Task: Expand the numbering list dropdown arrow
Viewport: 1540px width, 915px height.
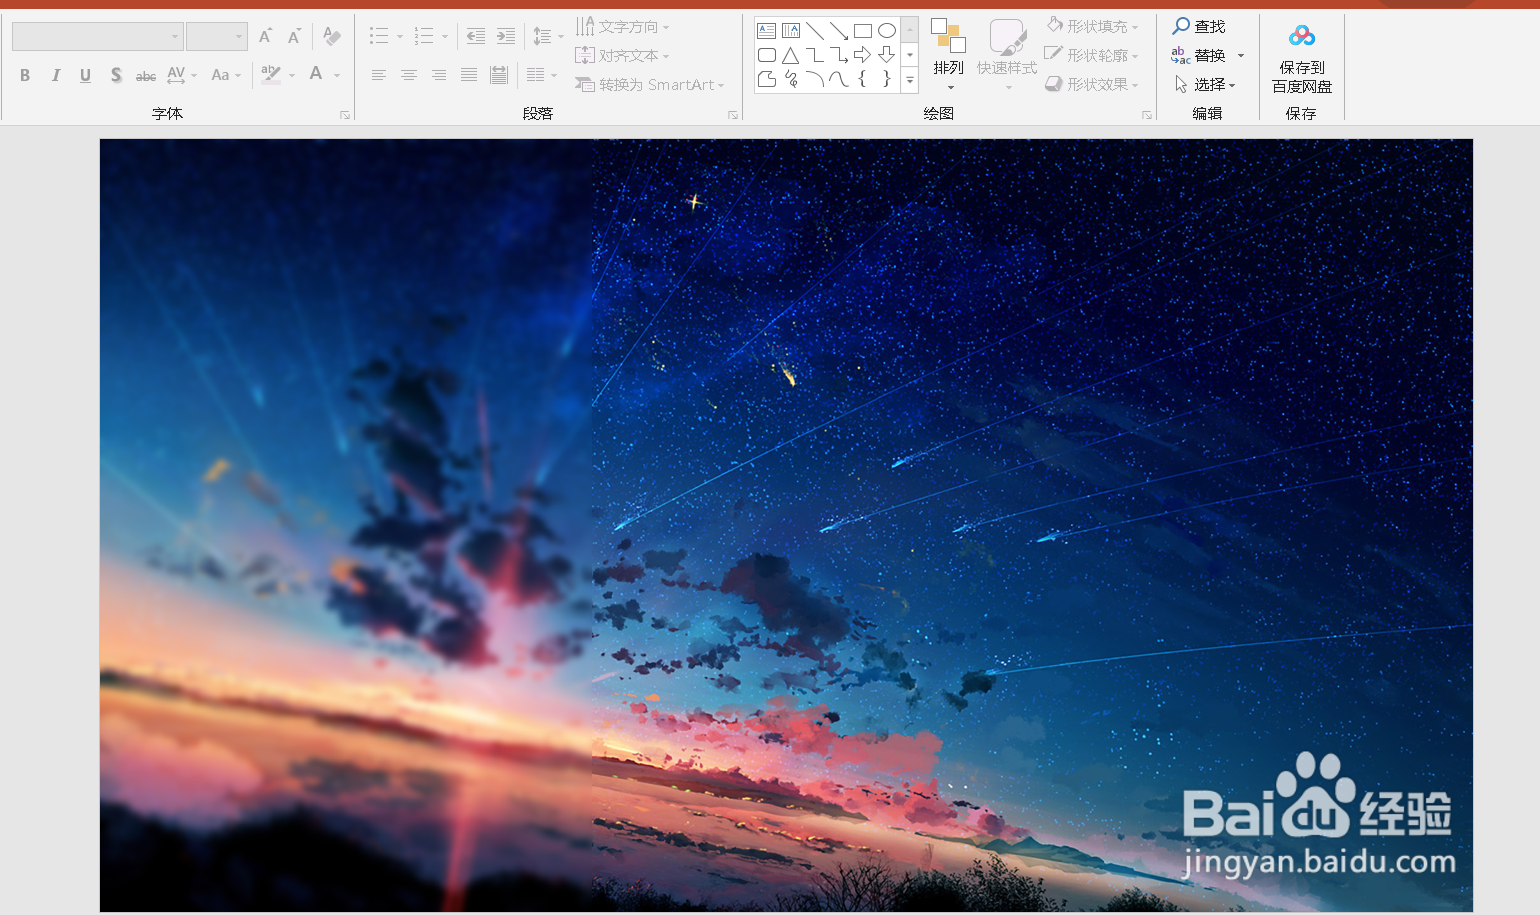Action: (x=445, y=37)
